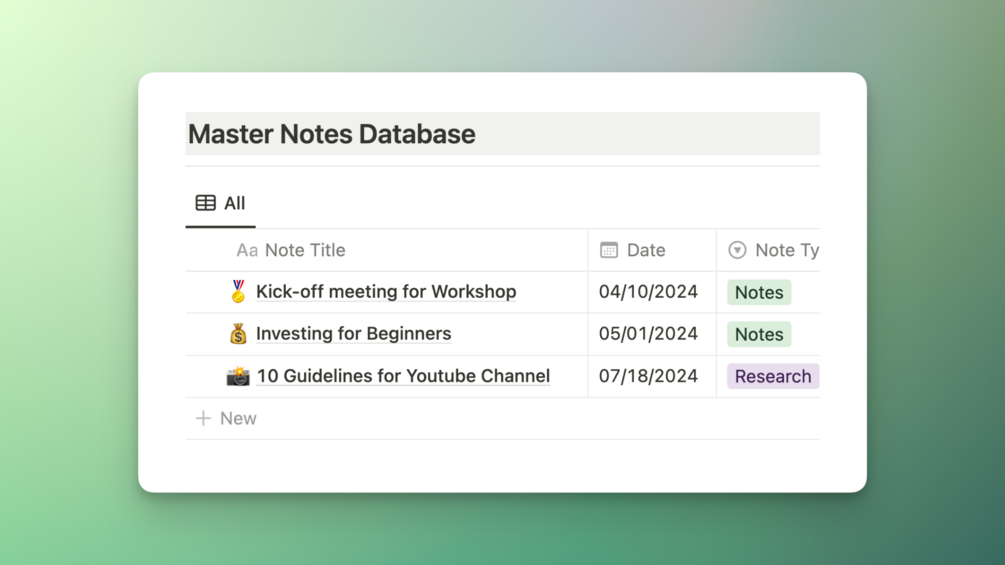Select the 04/10/2024 date cell
The height and width of the screenshot is (565, 1005).
tap(648, 292)
